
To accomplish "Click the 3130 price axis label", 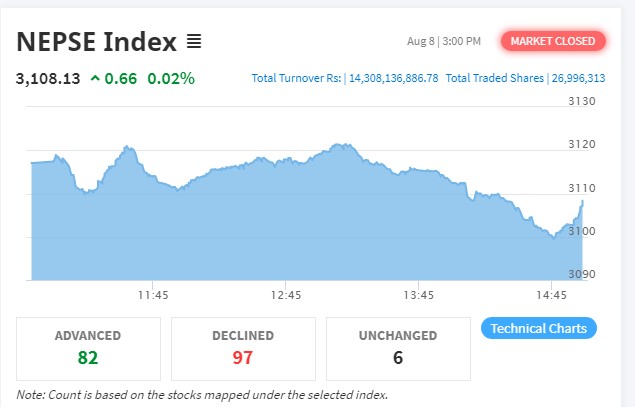I will pyautogui.click(x=581, y=102).
